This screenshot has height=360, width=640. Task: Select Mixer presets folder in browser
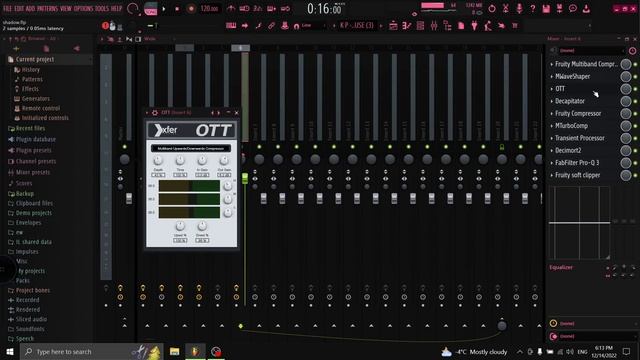(x=33, y=172)
